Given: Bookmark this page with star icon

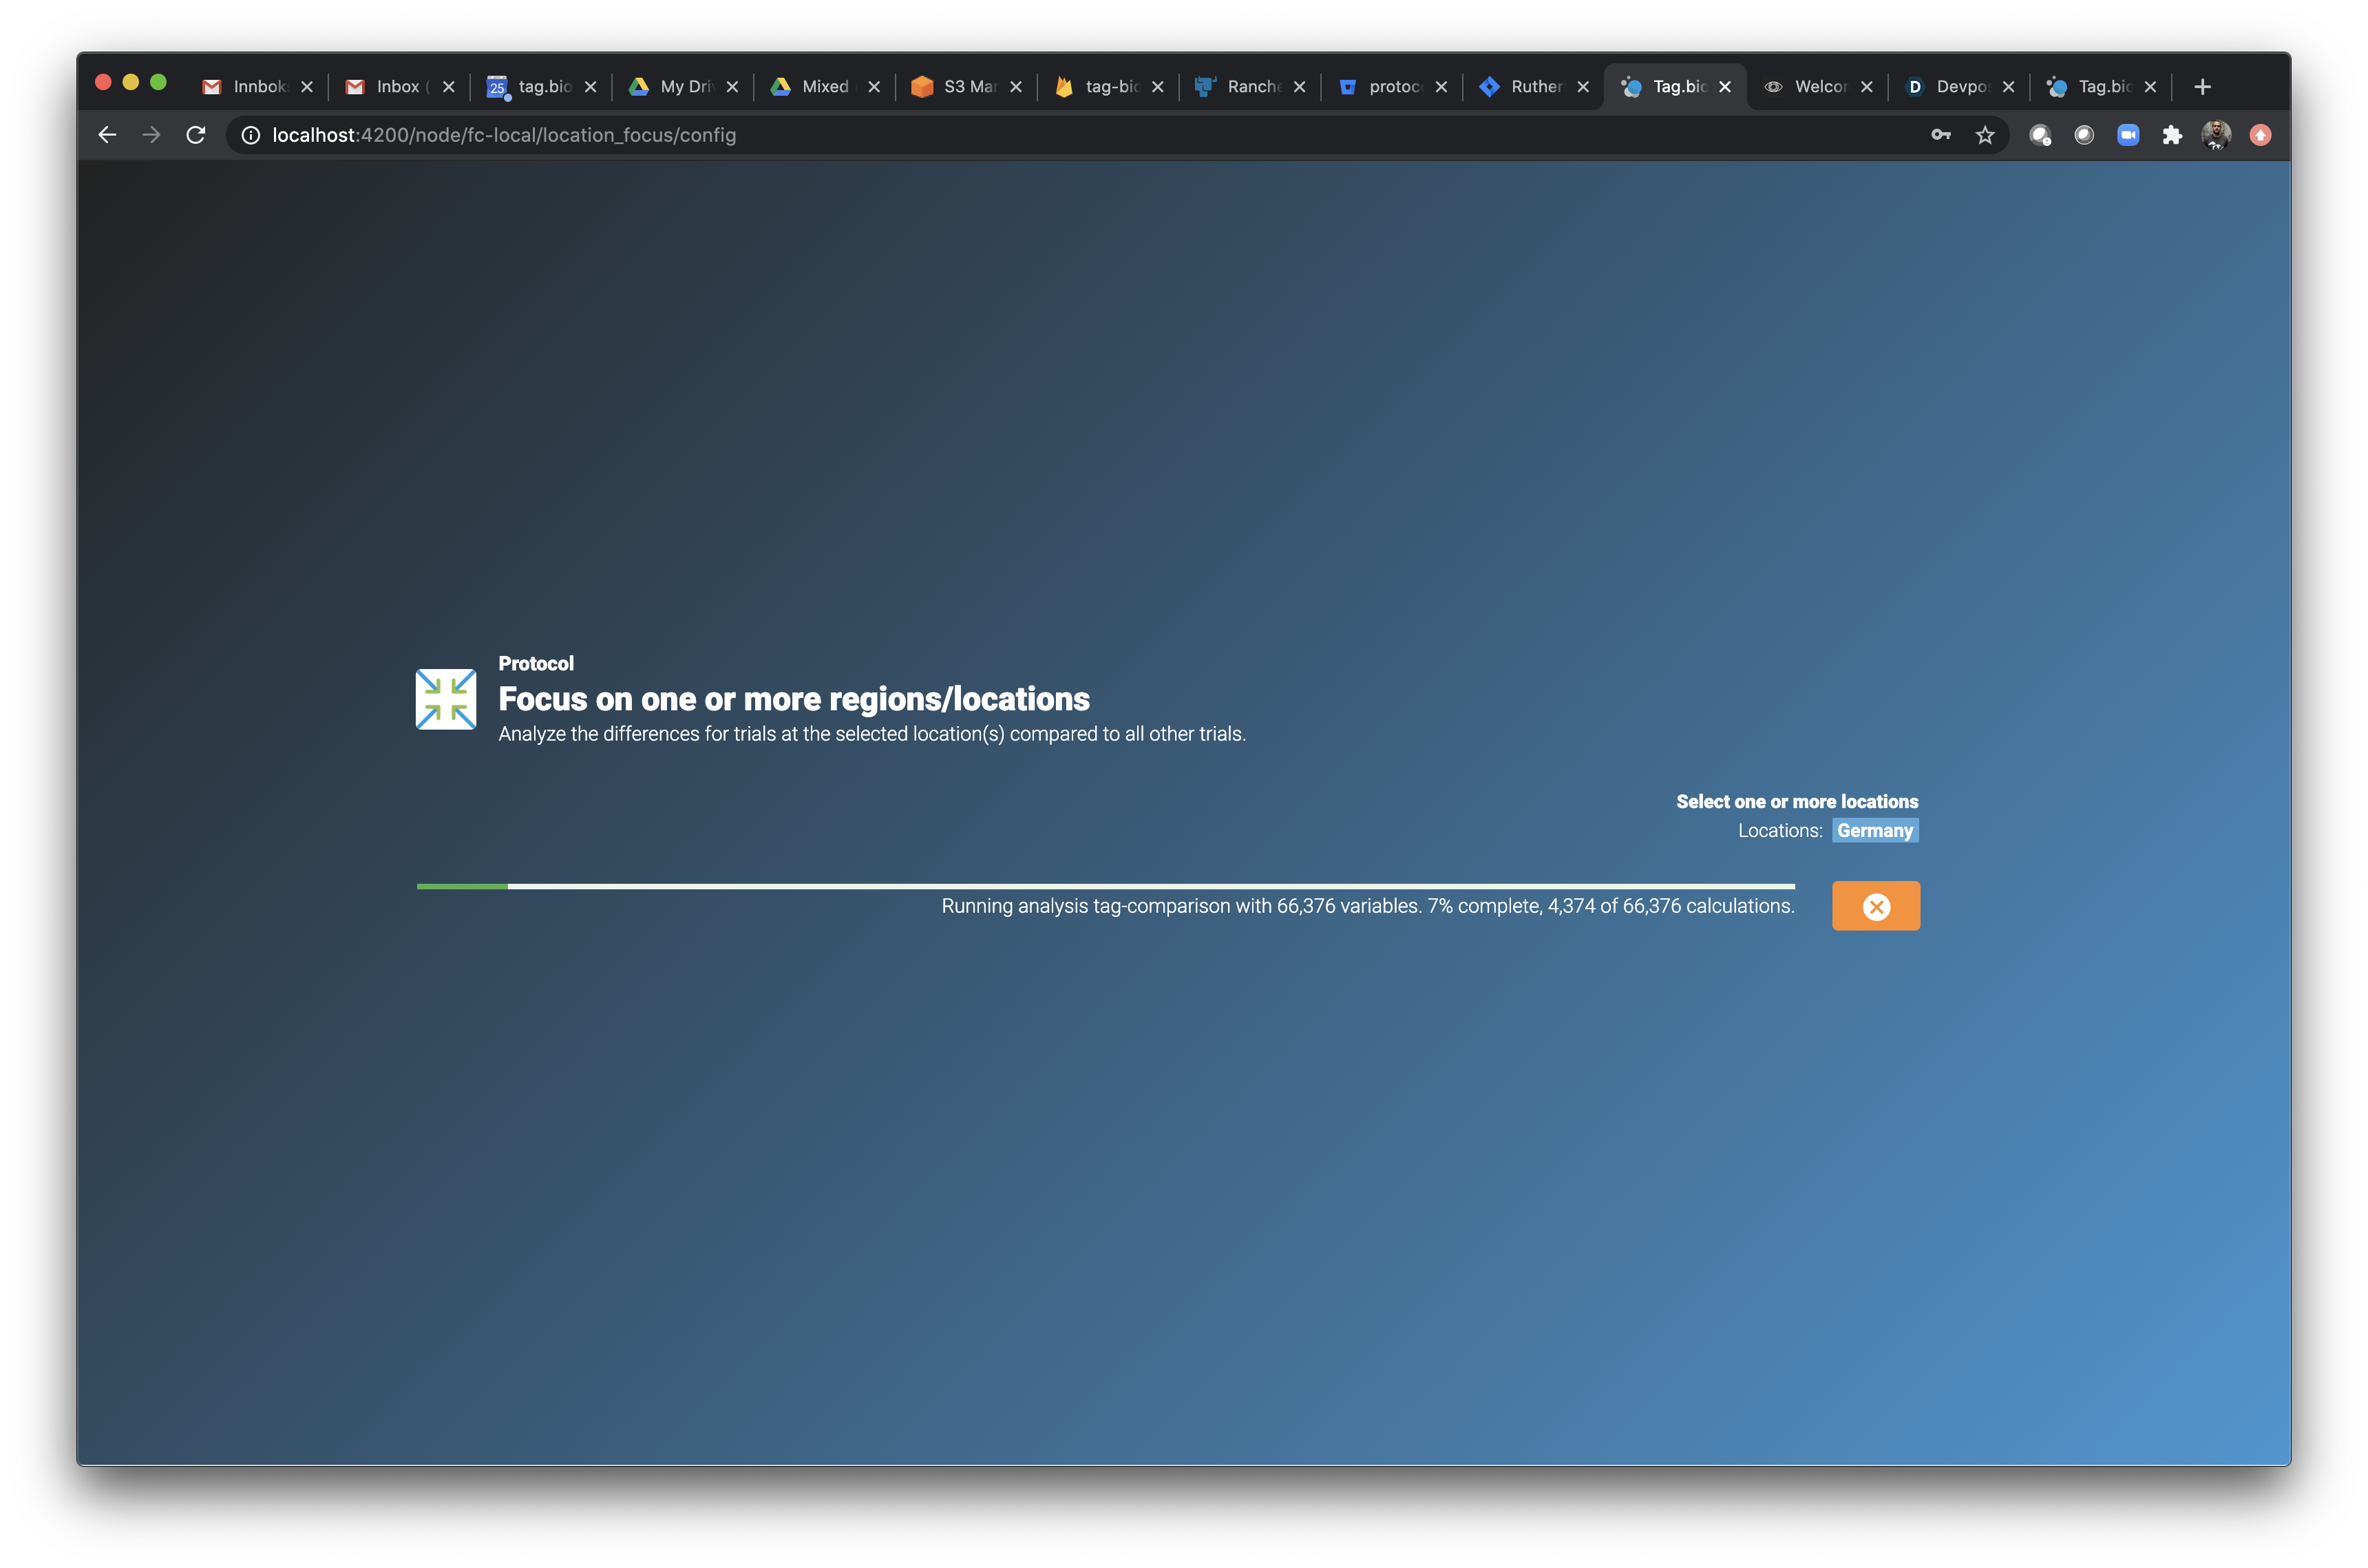Looking at the screenshot, I should (1985, 135).
